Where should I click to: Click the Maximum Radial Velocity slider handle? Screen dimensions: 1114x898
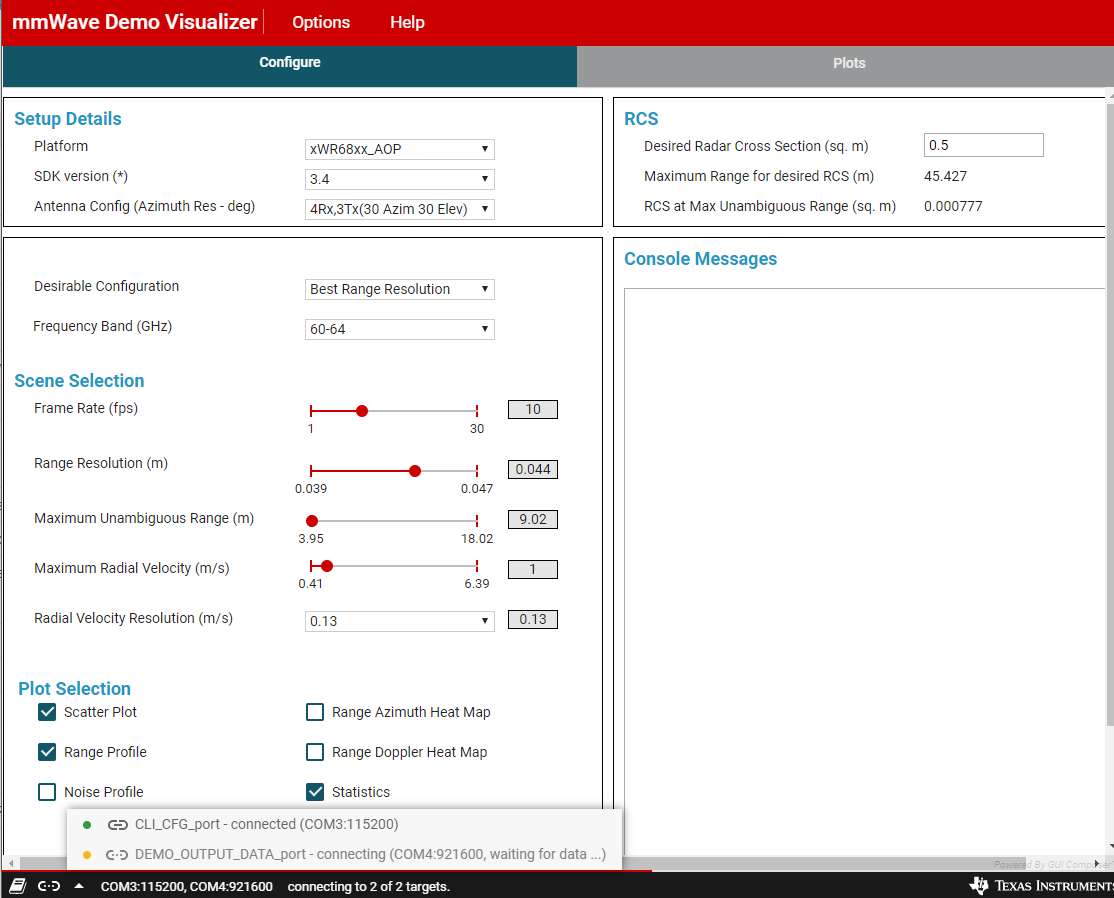pyautogui.click(x=327, y=566)
